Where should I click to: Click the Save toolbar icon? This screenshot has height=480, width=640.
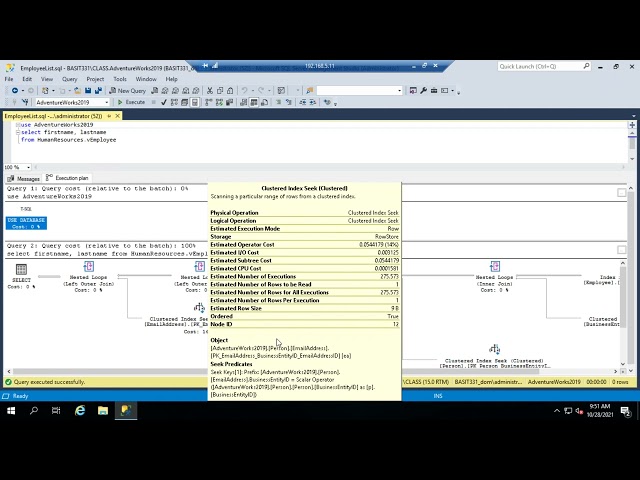(x=88, y=91)
